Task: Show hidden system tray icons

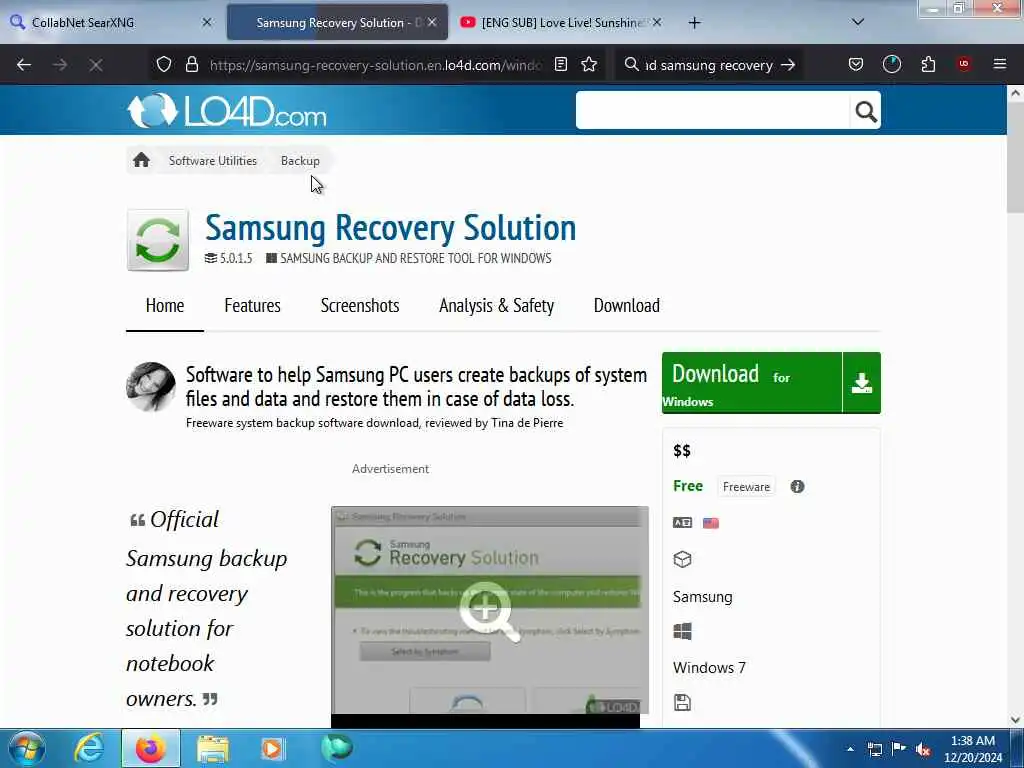Action: (850, 749)
